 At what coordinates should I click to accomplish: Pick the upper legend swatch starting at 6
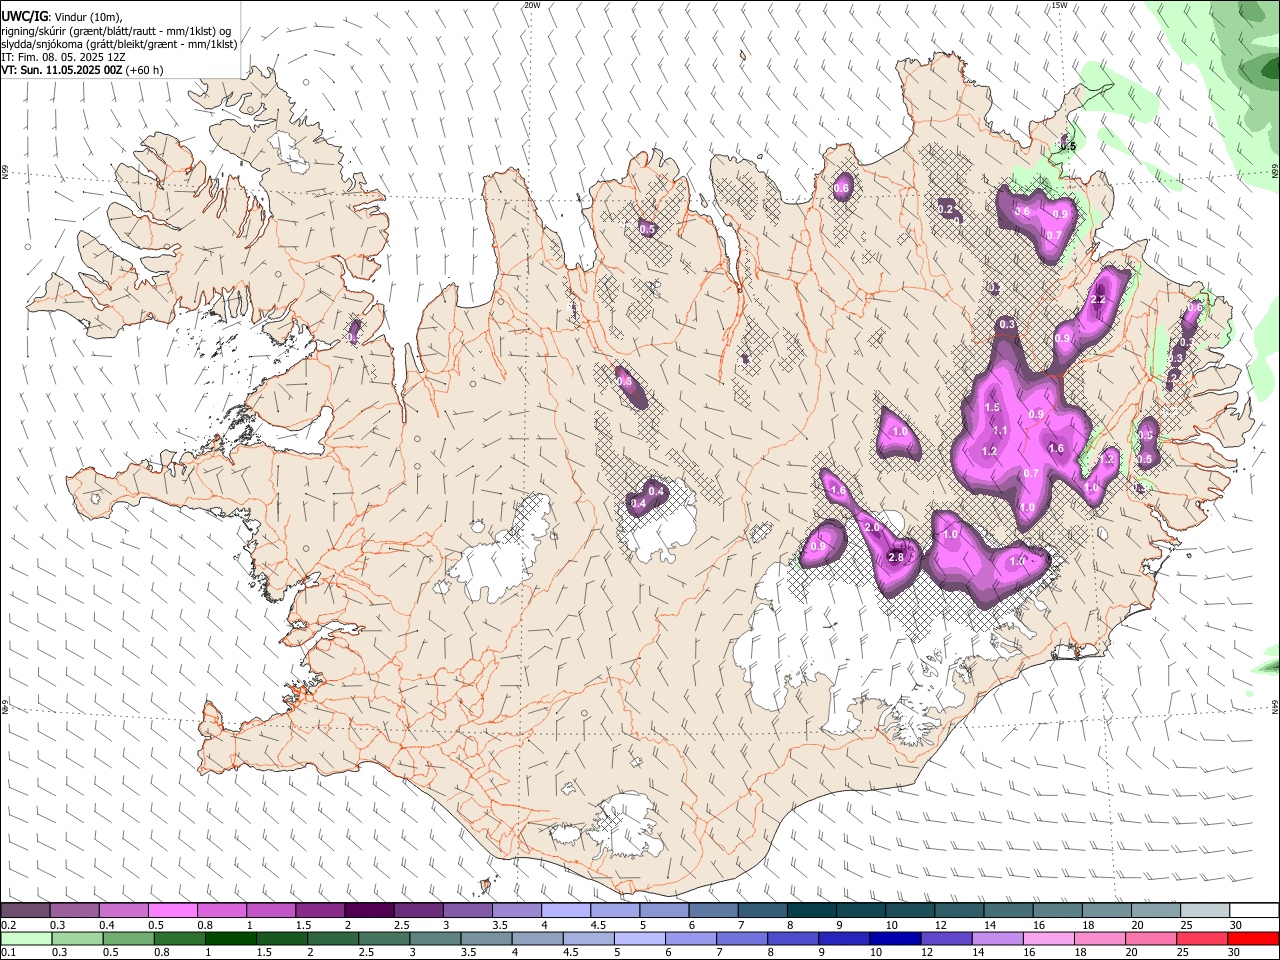(x=713, y=911)
